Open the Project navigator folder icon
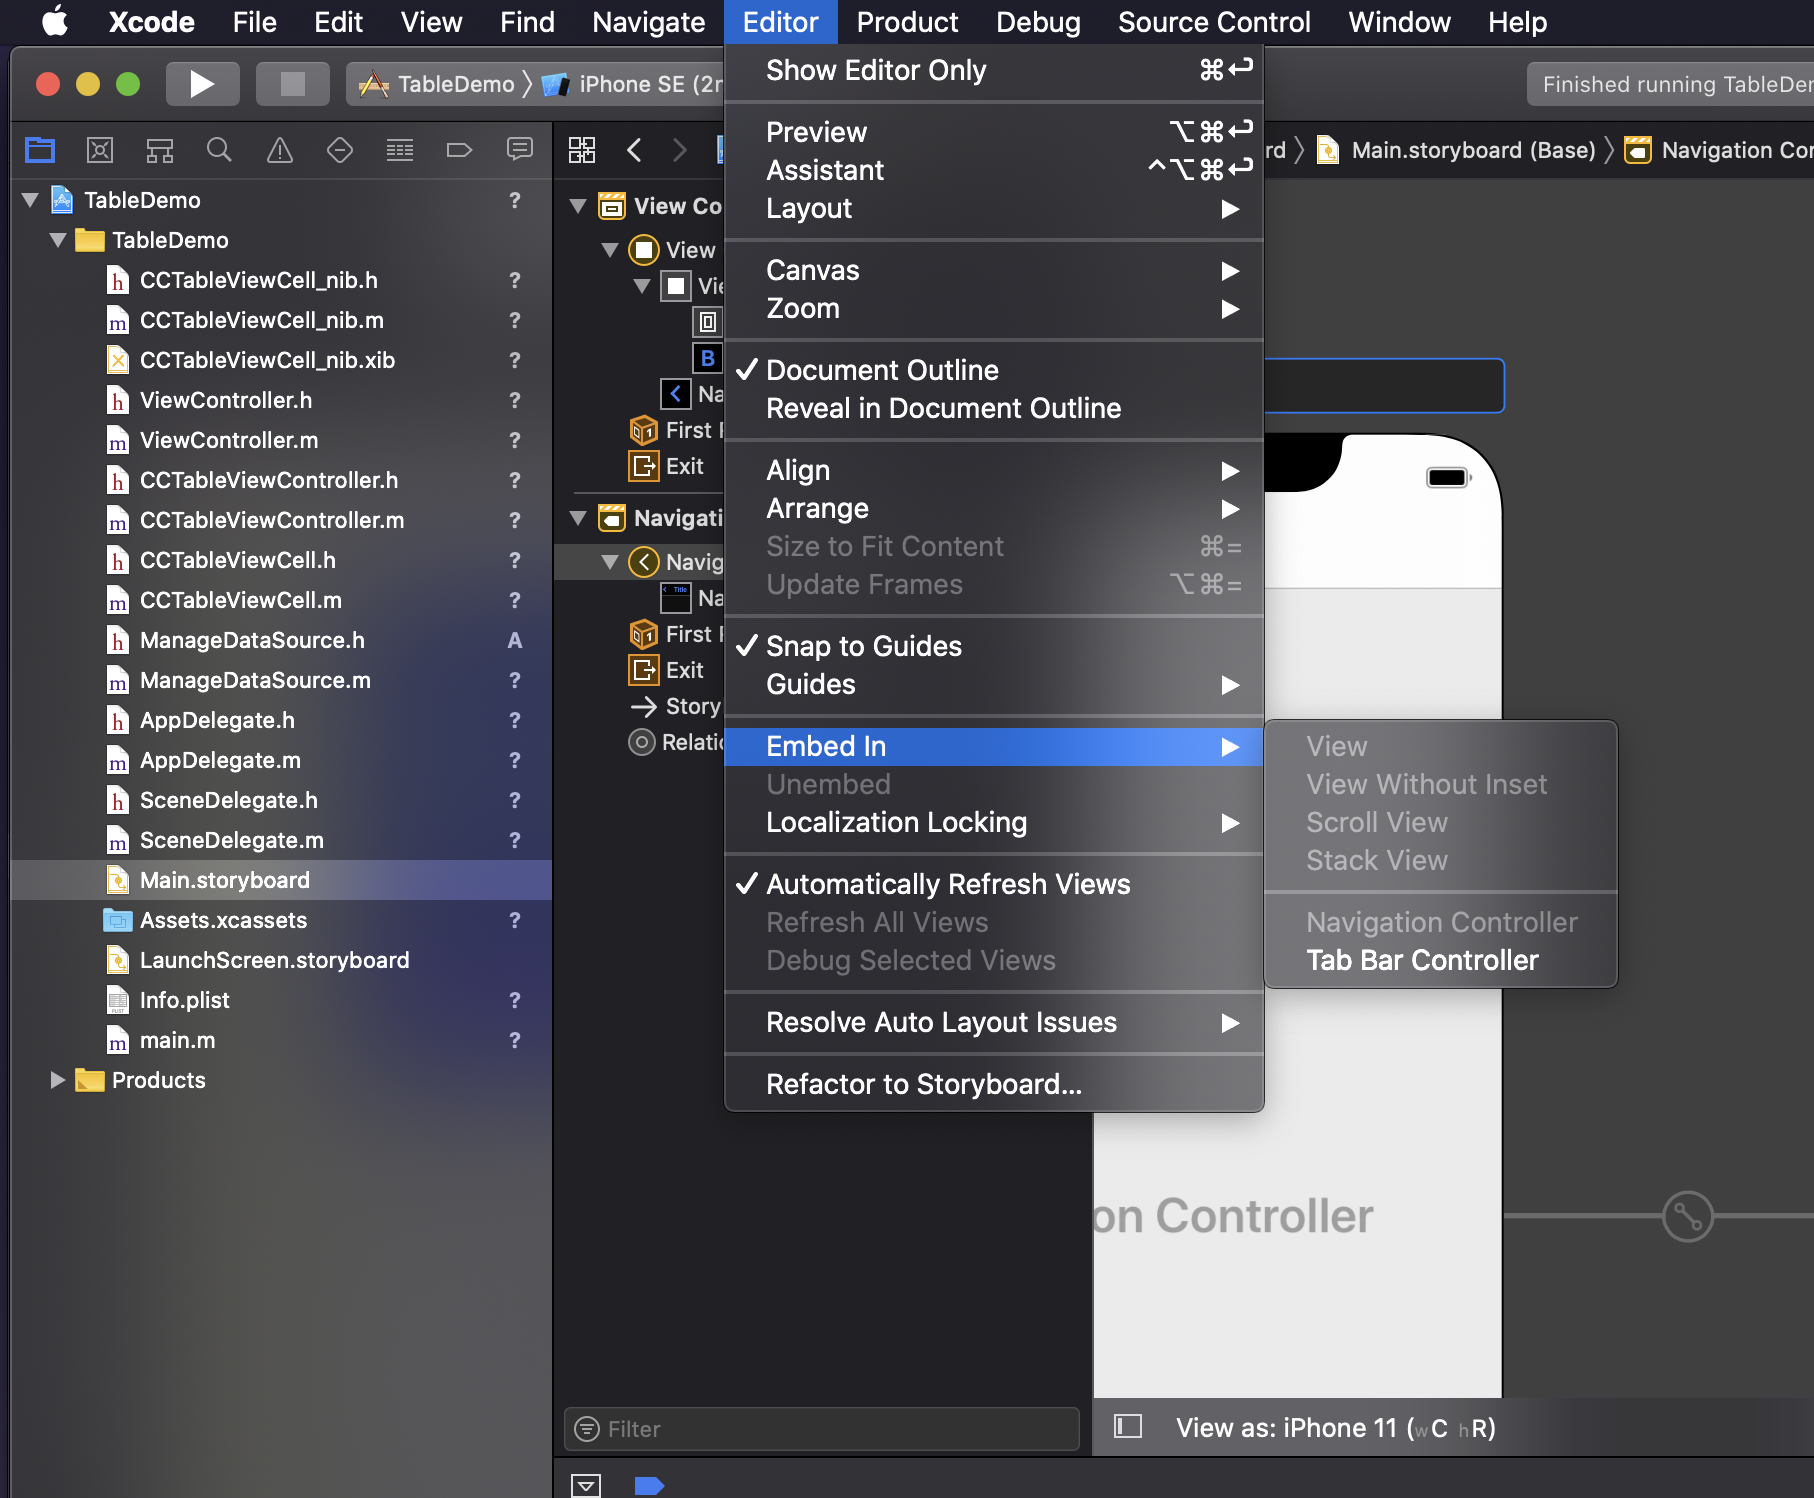 (40, 151)
